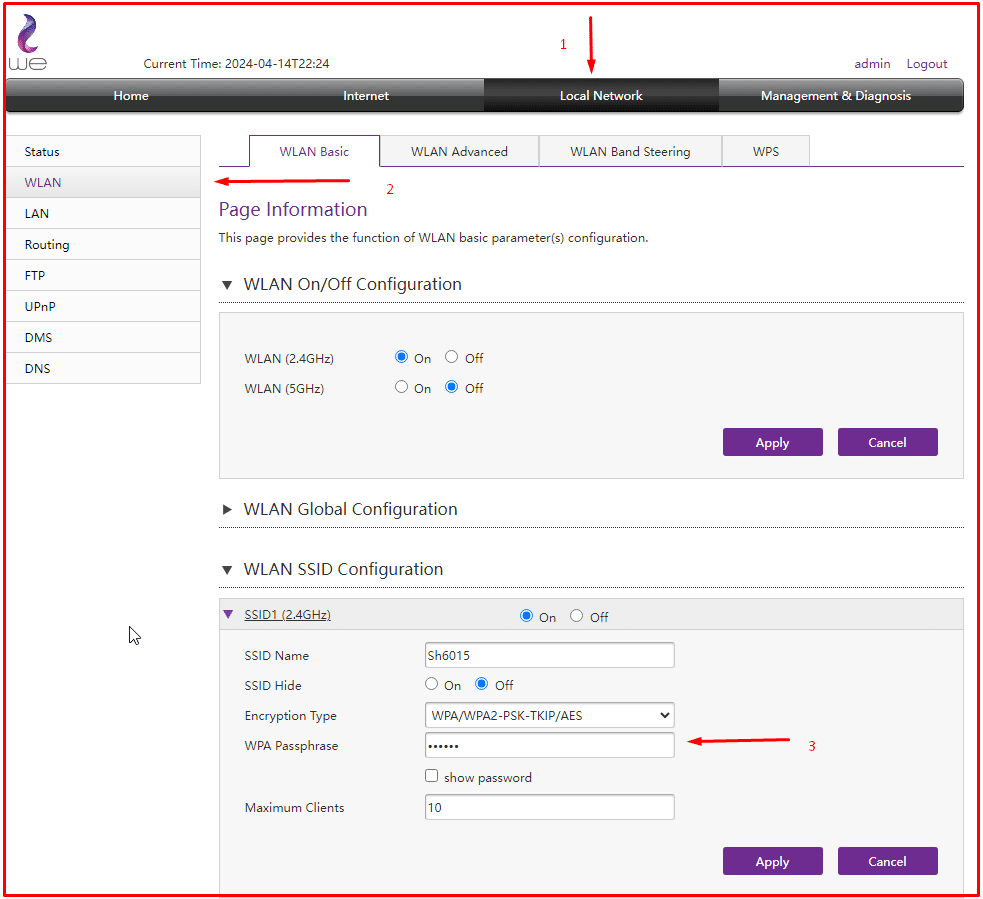Set SSID Hide to On
Screen dimensions: 983x899
tap(432, 684)
